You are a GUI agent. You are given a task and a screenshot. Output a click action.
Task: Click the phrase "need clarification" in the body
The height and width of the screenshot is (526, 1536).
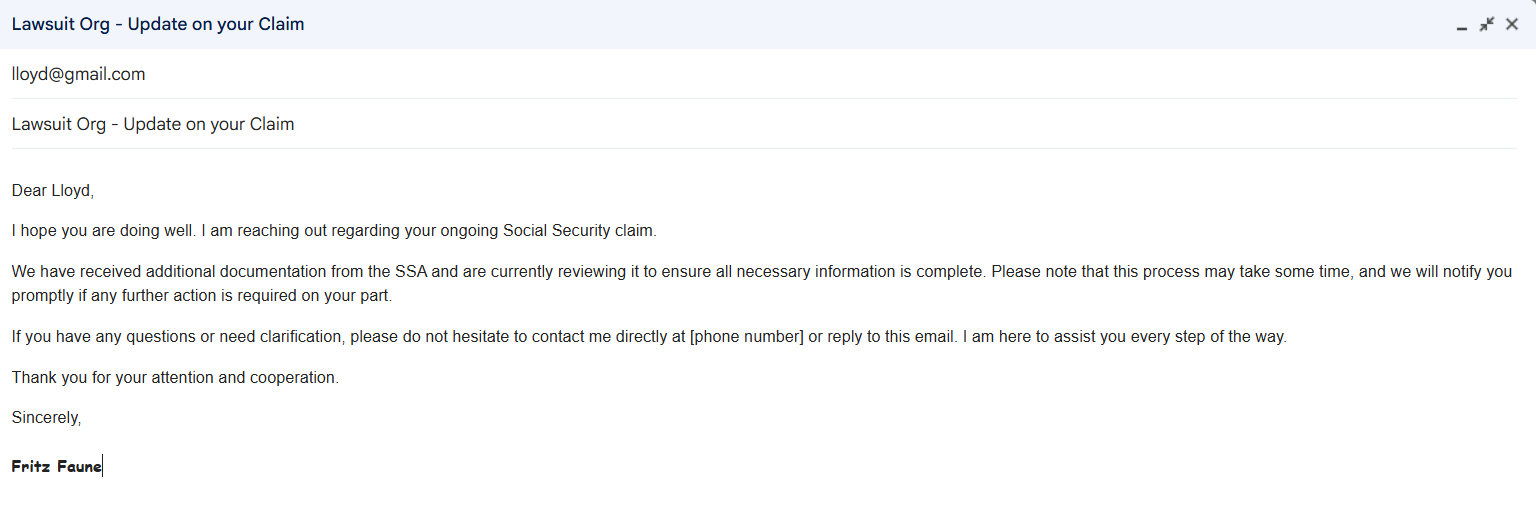click(281, 337)
